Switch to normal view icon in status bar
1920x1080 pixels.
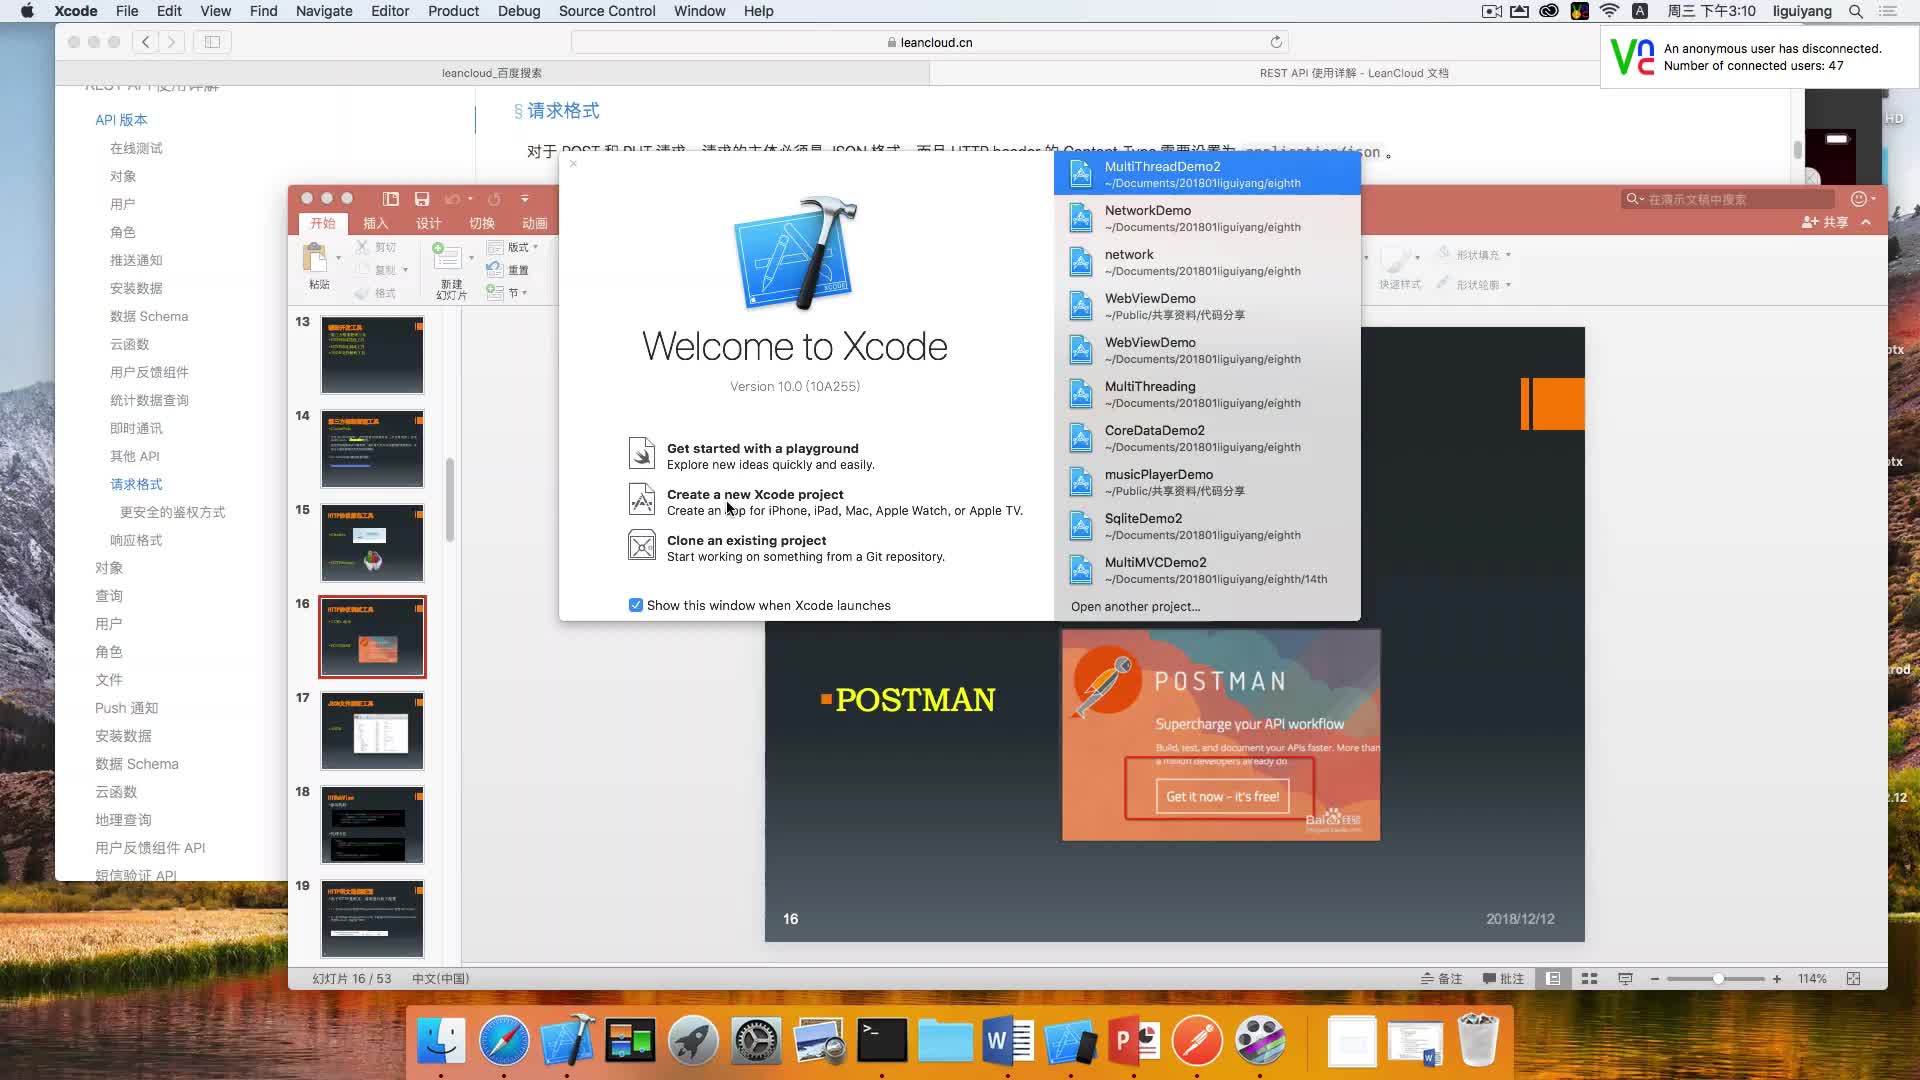point(1553,979)
